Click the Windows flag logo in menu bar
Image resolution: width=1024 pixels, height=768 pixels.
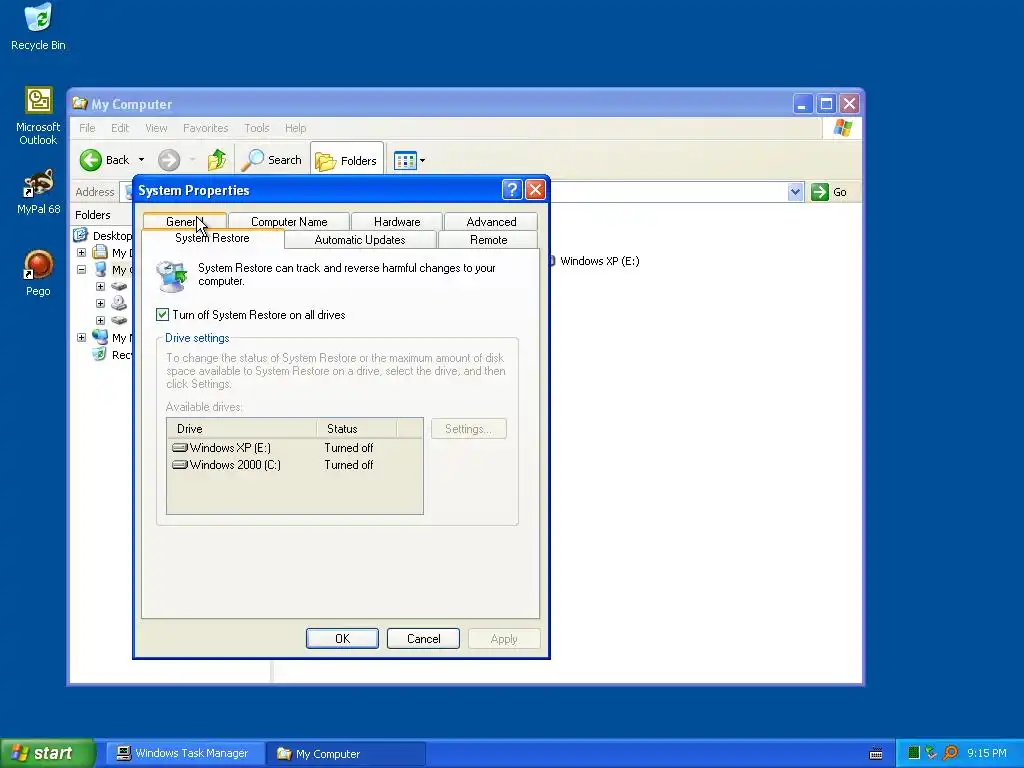[842, 128]
